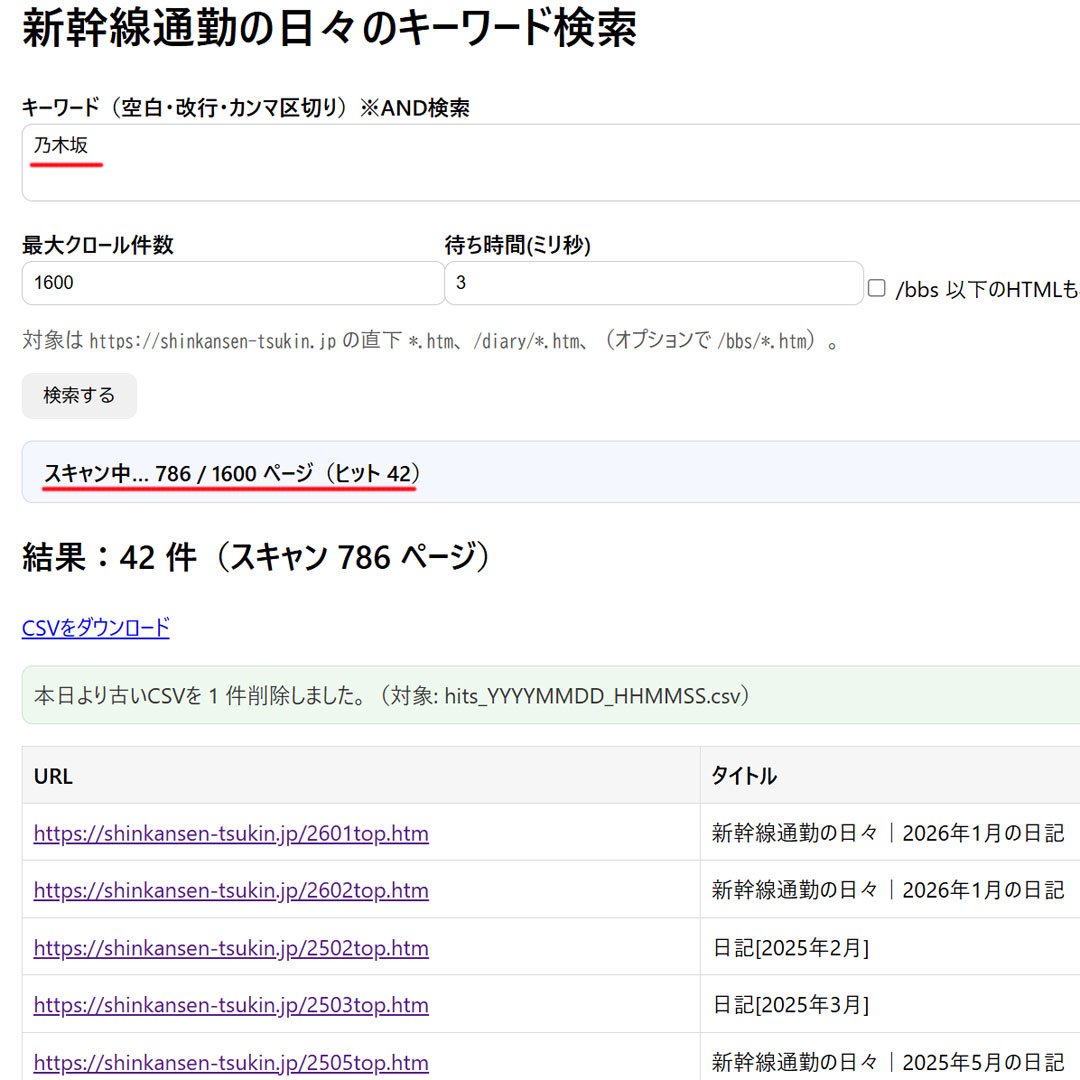1080x1080 pixels.
Task: Follow the 2502top.htm URL link
Action: (231, 948)
